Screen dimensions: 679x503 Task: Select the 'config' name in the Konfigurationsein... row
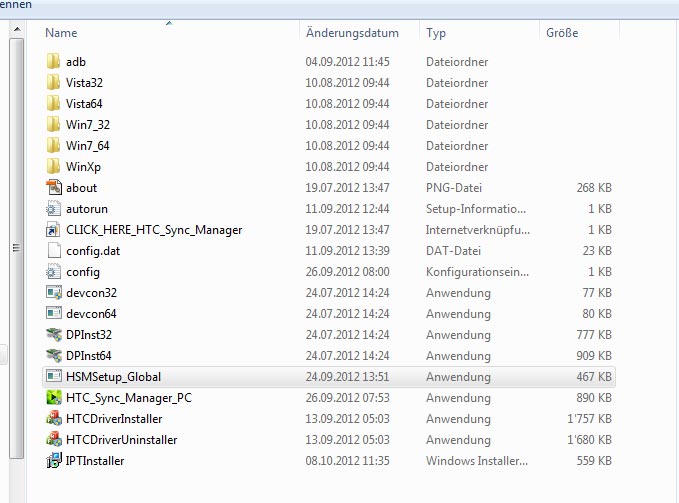[x=83, y=272]
